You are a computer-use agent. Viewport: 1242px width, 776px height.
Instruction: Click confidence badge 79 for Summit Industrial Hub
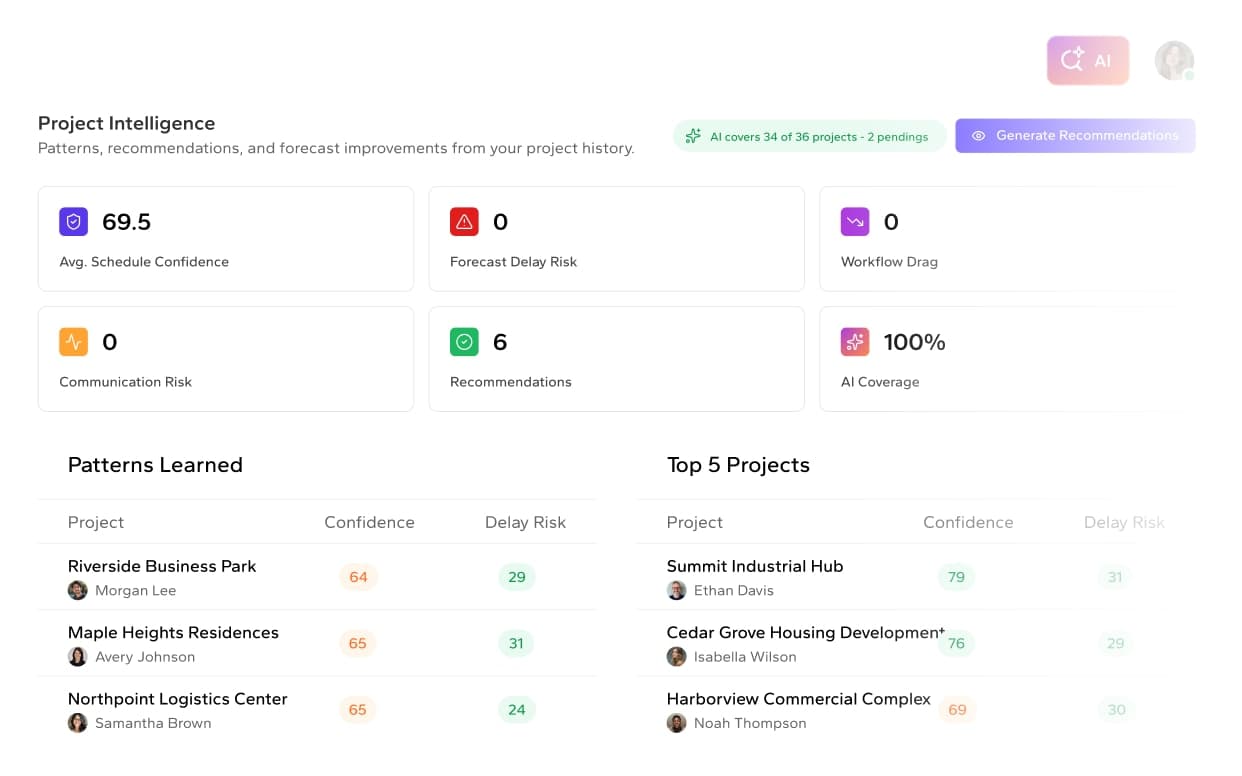(x=956, y=577)
